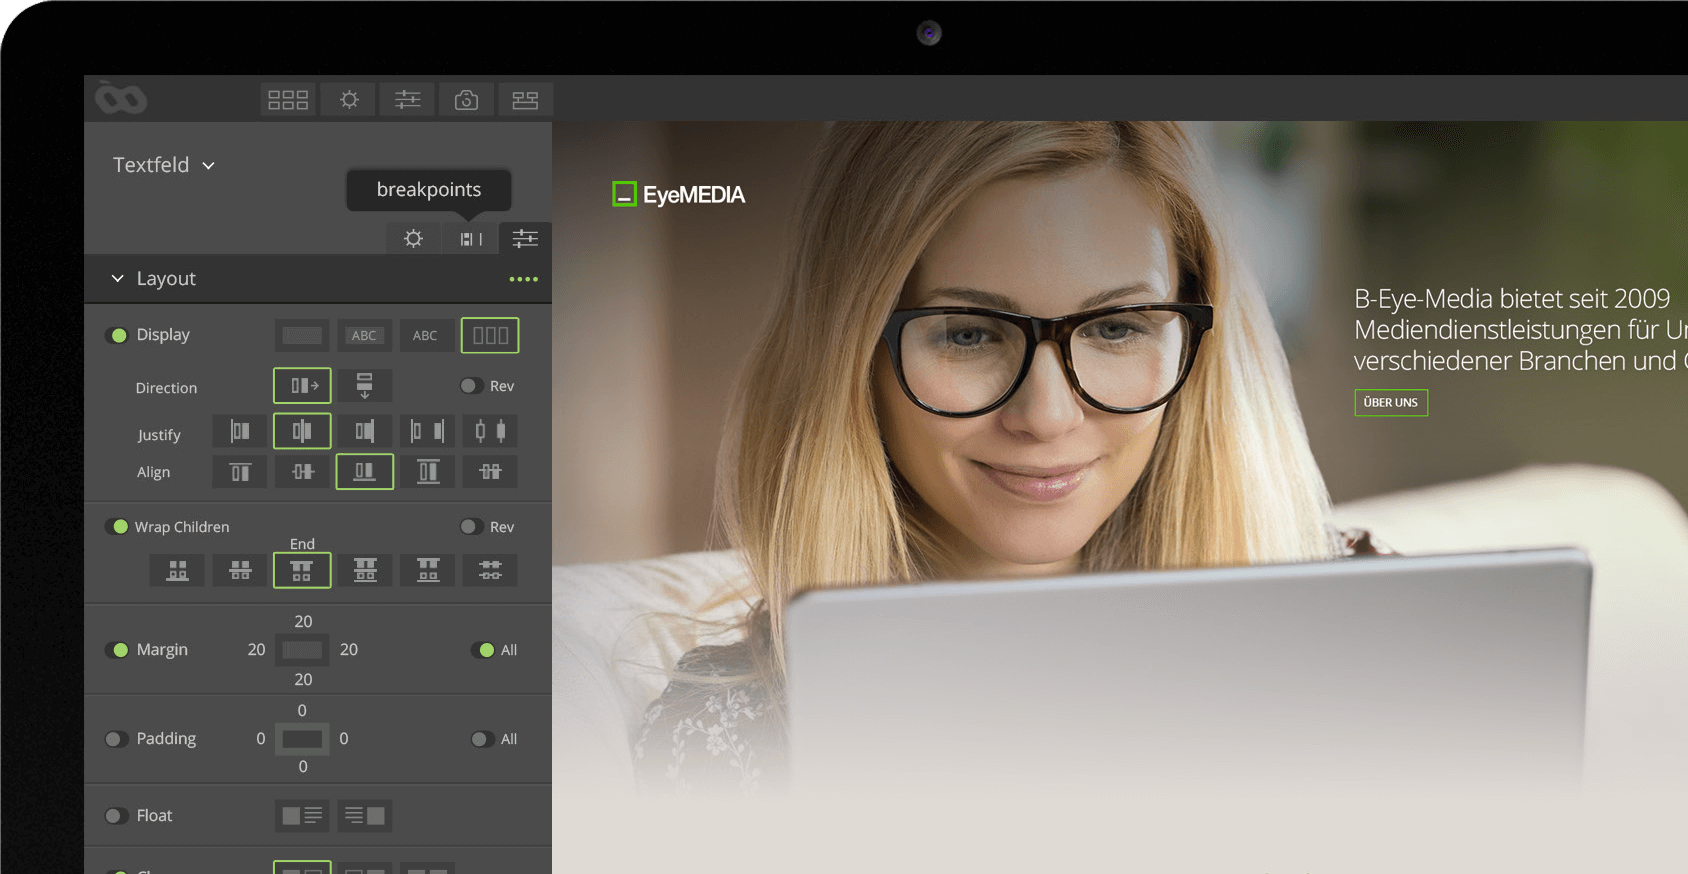Select float right option
The width and height of the screenshot is (1688, 874).
(x=365, y=816)
